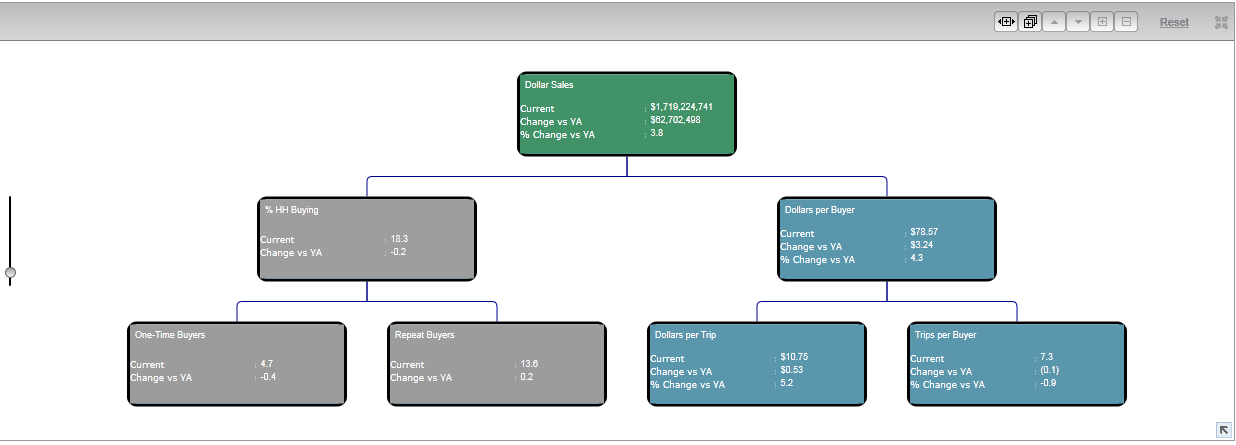
Task: Click the Repeat Buyers node
Action: 497,364
